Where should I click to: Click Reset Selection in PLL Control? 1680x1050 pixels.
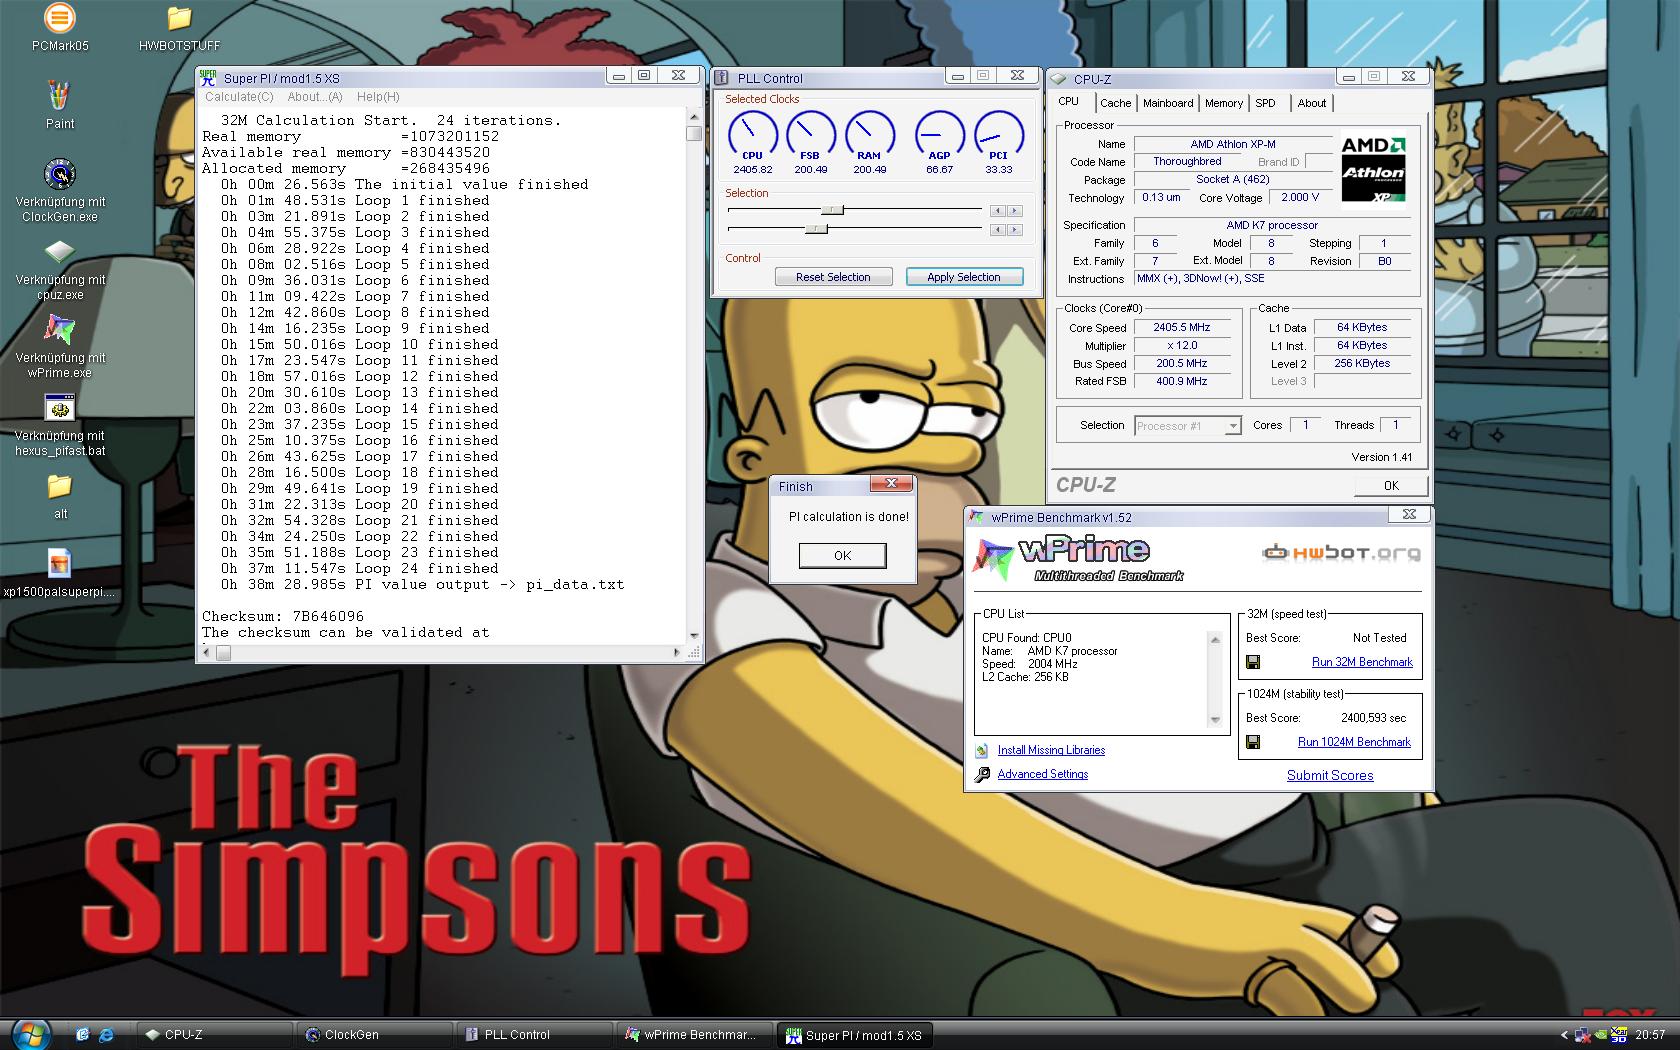(x=833, y=277)
